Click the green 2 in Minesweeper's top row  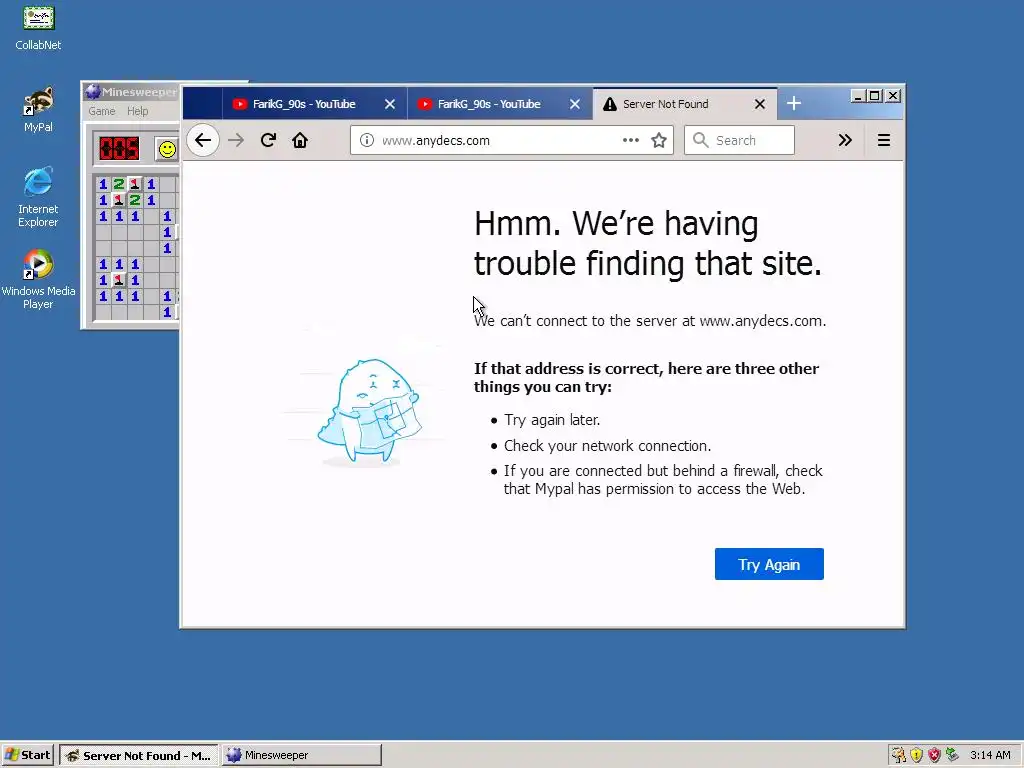click(119, 184)
